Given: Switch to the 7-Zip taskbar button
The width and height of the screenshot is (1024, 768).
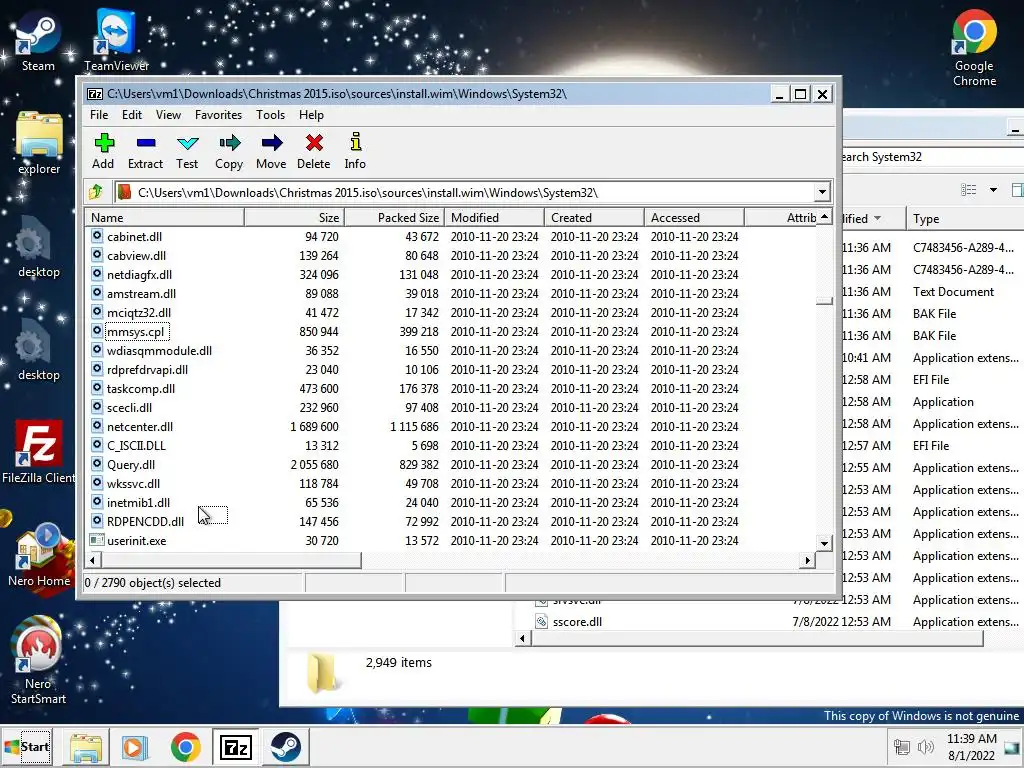Looking at the screenshot, I should pos(235,747).
